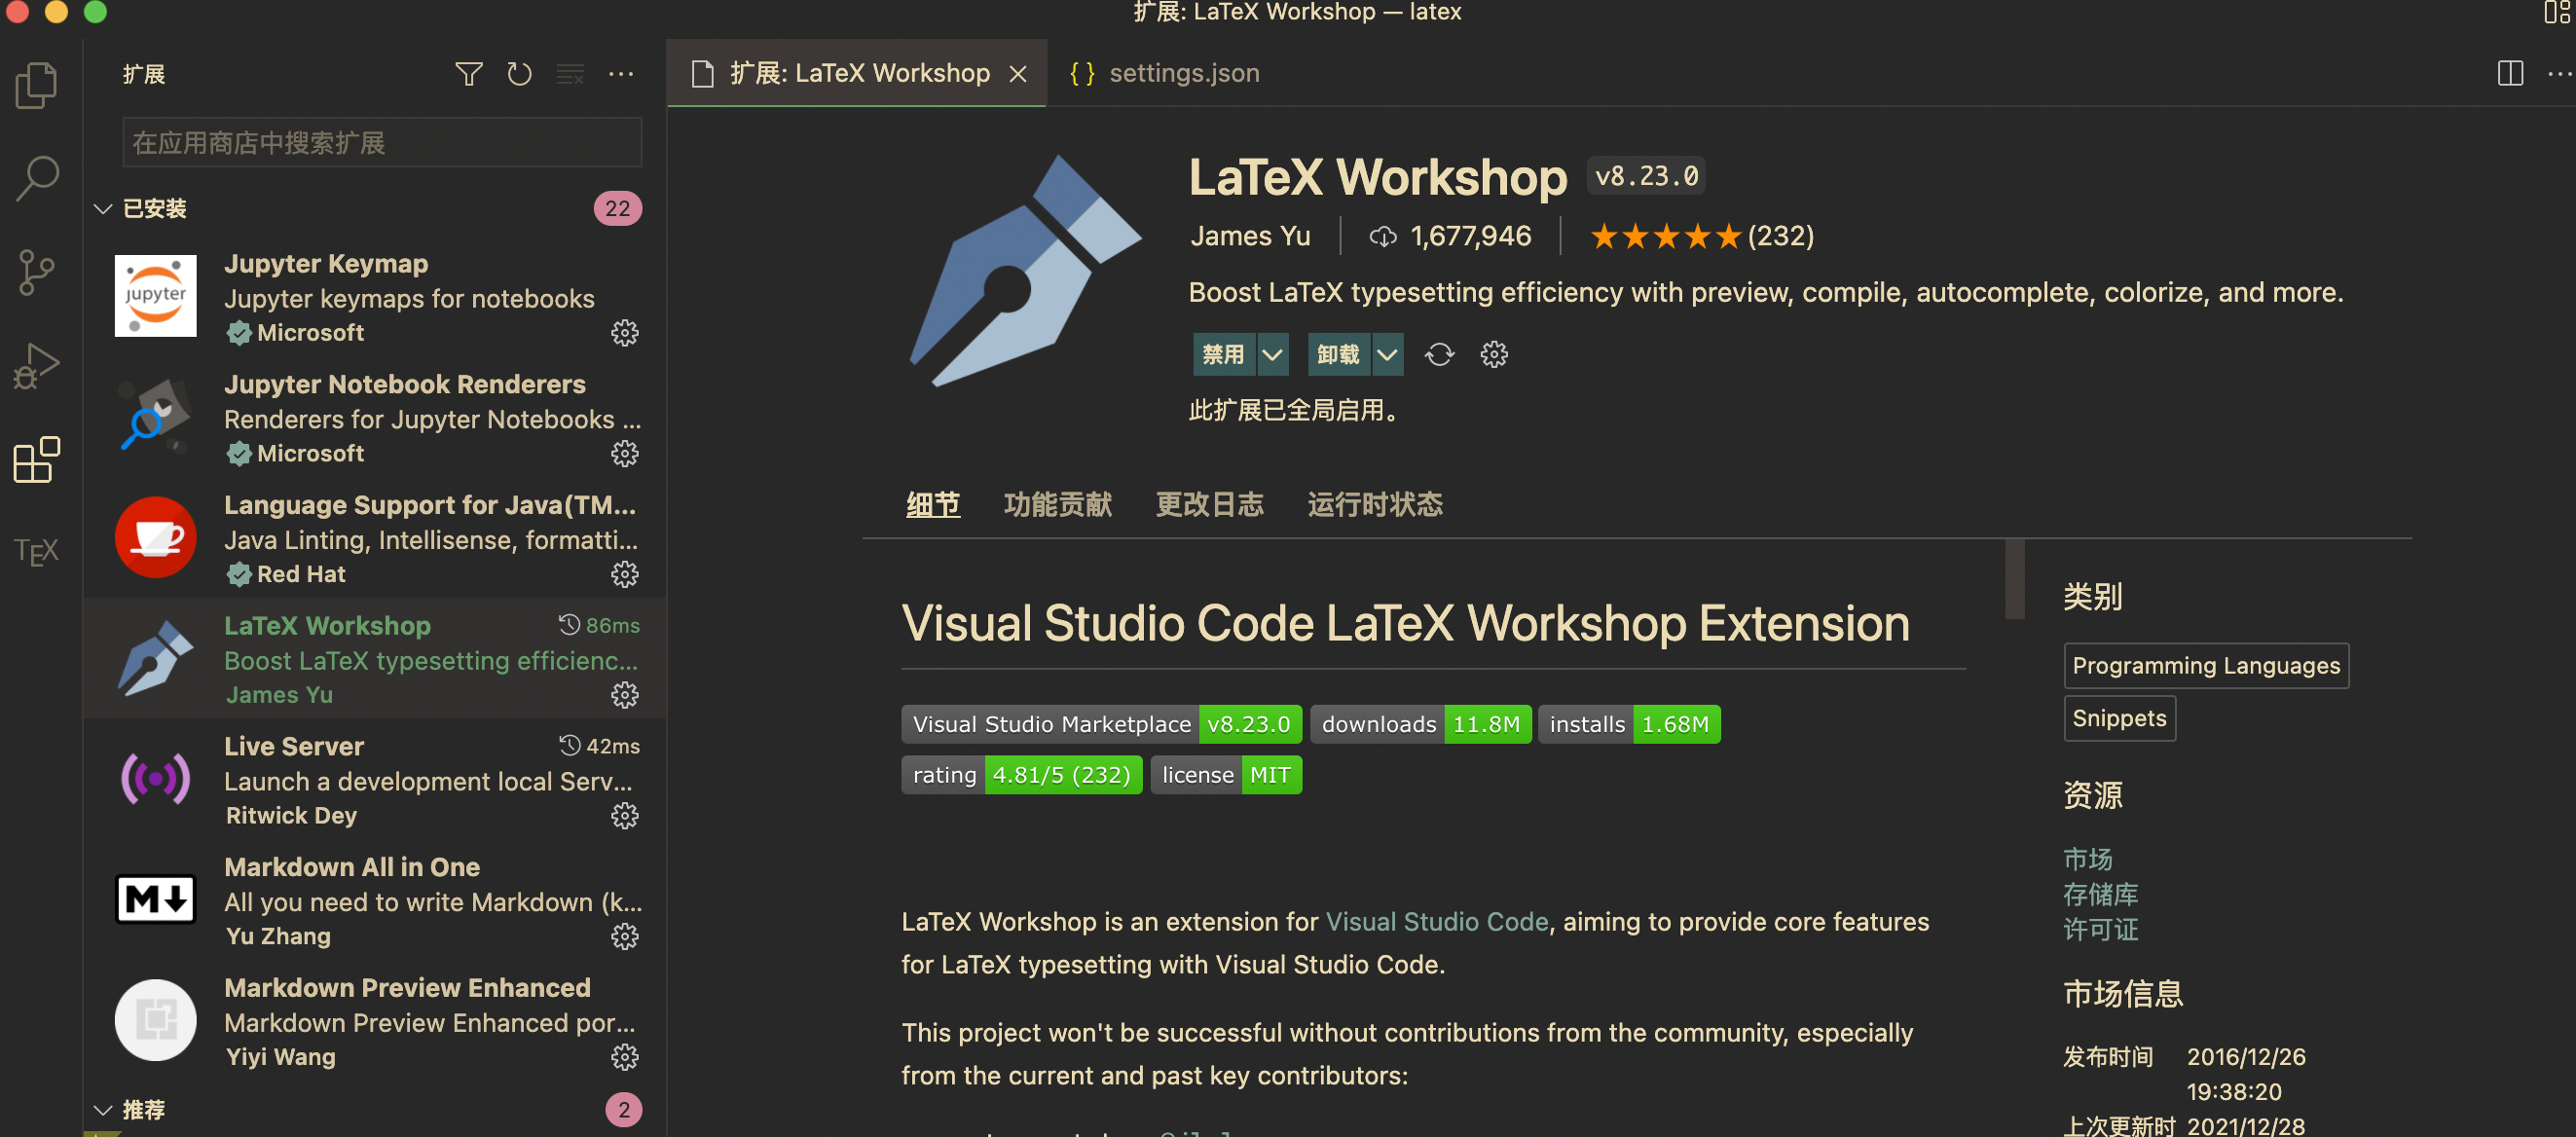Image resolution: width=2576 pixels, height=1137 pixels.
Task: Click the filter extensions funnel icon
Action: pos(469,74)
